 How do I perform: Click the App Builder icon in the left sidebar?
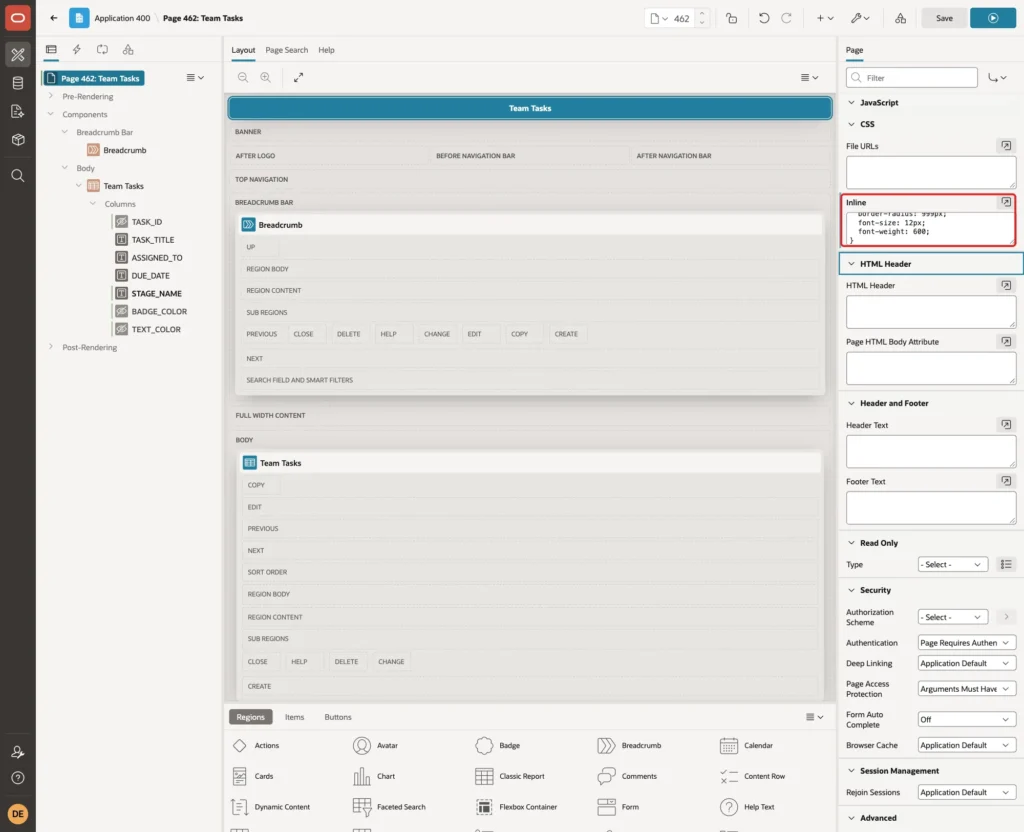click(x=18, y=55)
